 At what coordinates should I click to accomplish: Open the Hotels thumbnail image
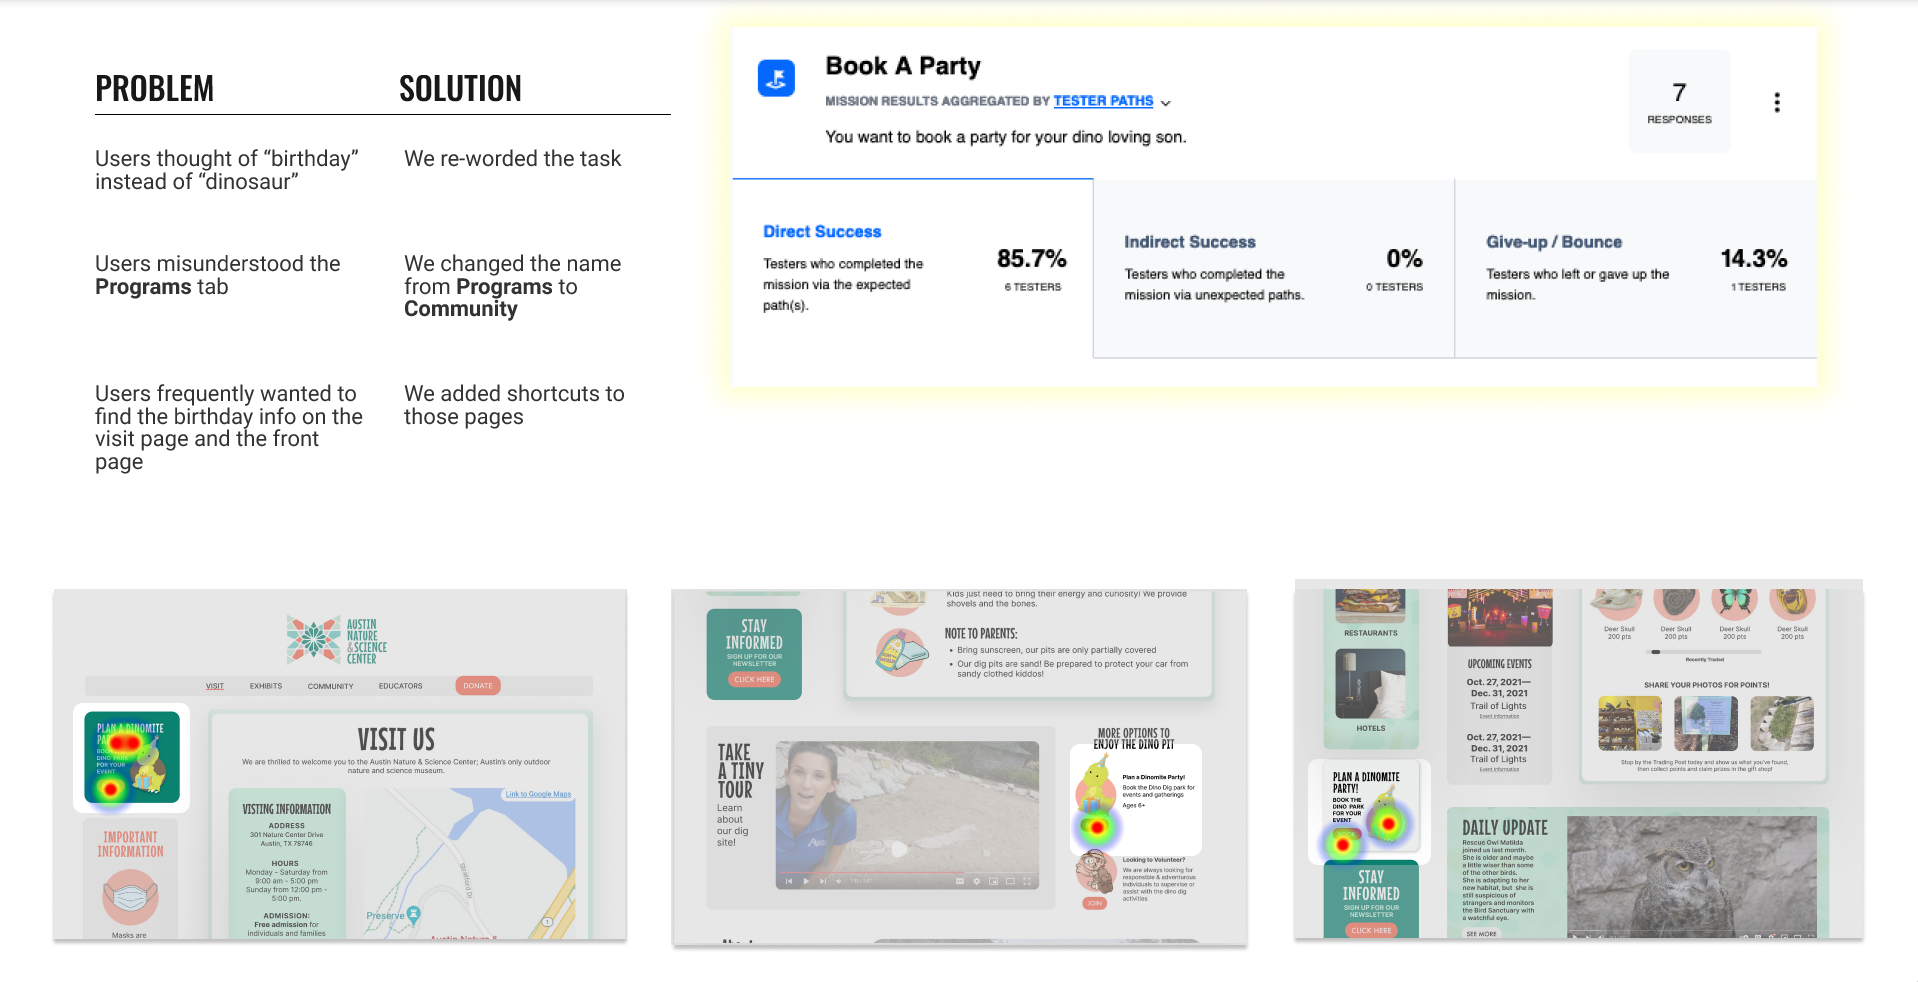click(1371, 685)
